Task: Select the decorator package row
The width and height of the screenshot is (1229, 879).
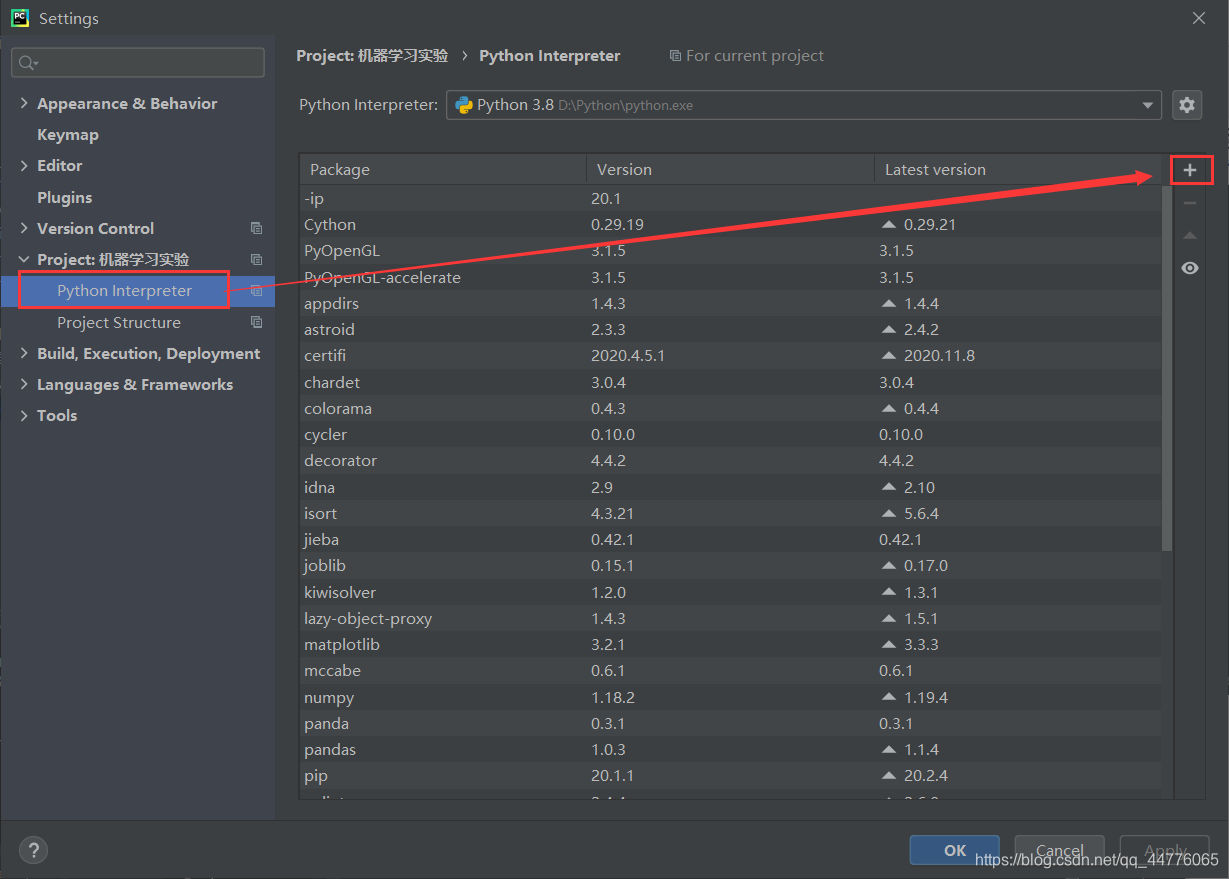Action: click(x=730, y=460)
